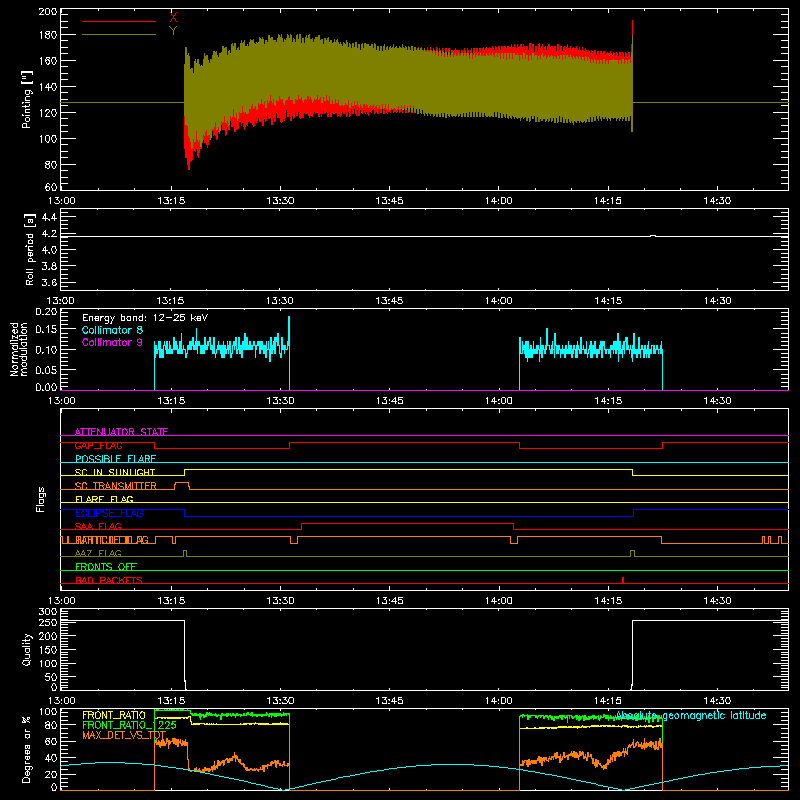Click the Roll period axis title
This screenshot has height=800, width=800.
pos(30,249)
